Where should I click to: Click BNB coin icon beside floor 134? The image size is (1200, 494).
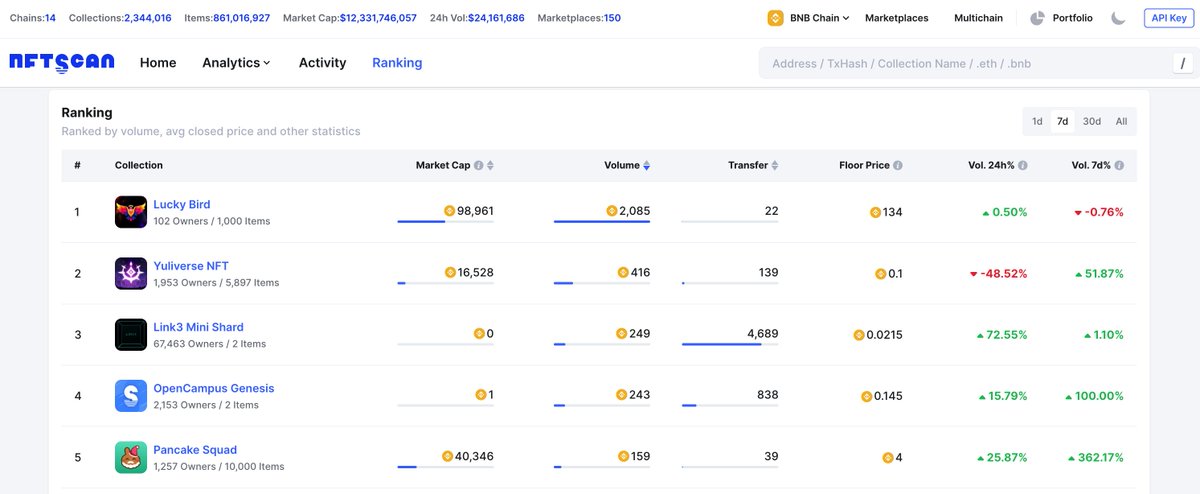click(876, 212)
